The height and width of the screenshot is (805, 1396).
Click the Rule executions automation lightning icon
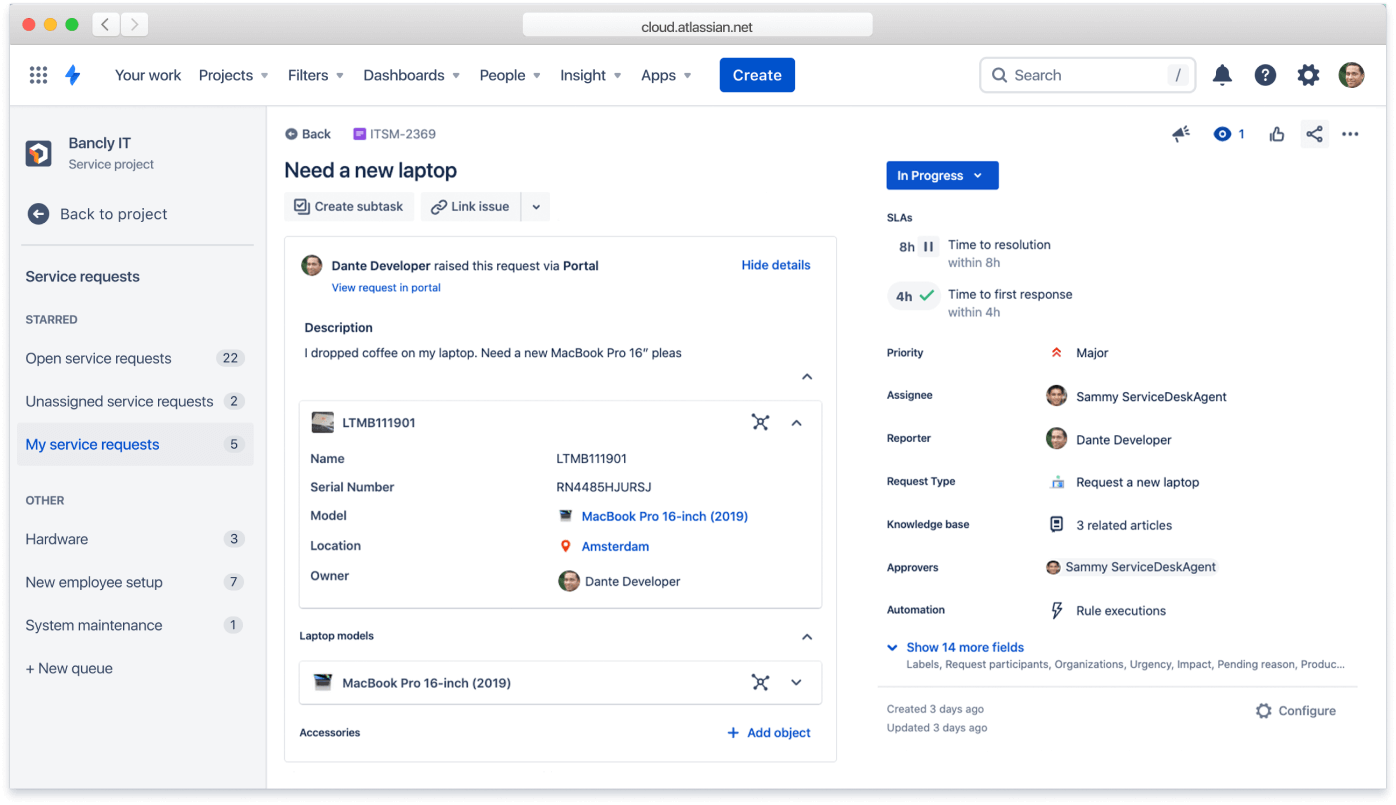pos(1056,610)
